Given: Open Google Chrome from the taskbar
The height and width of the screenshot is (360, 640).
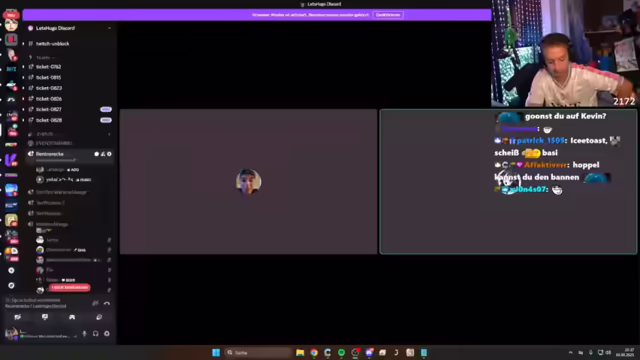Looking at the screenshot, I should [314, 353].
